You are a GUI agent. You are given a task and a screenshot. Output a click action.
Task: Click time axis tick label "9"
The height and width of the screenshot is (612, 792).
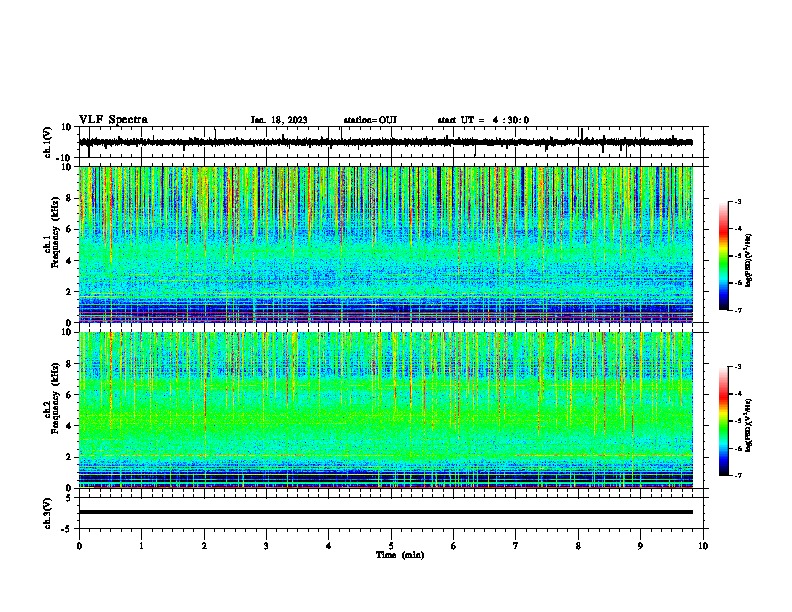(640, 546)
